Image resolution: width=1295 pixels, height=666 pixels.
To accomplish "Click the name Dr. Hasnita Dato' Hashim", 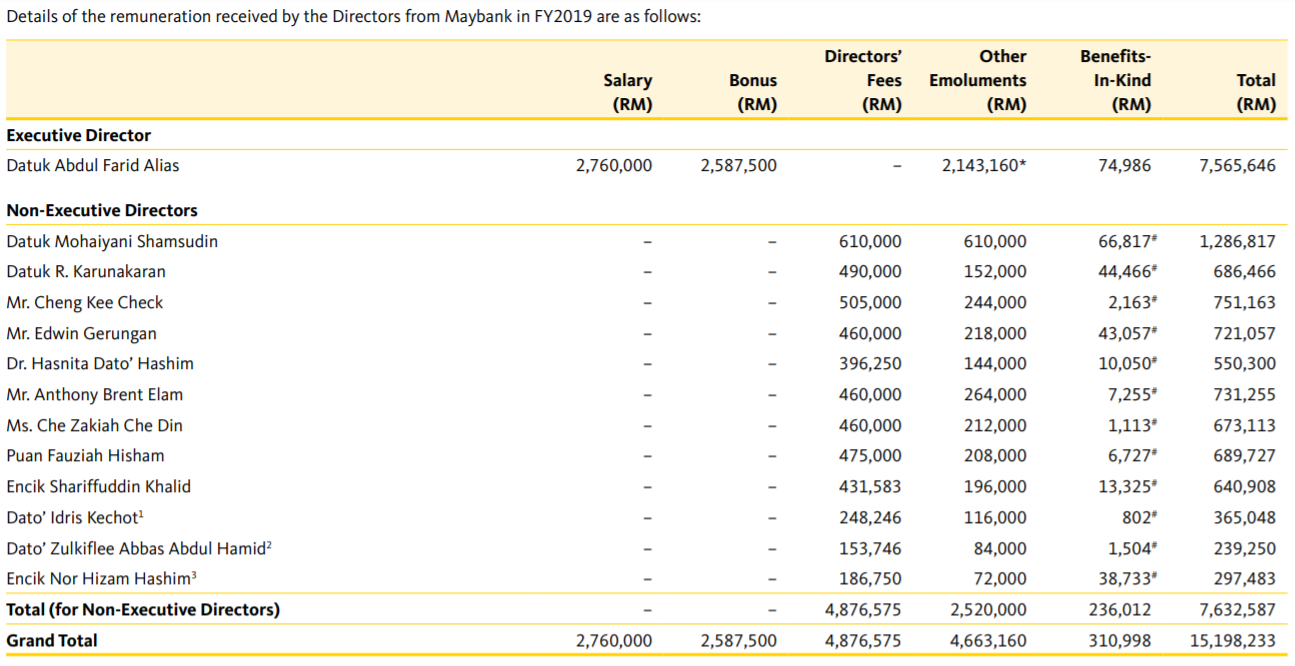I will click(x=100, y=363).
